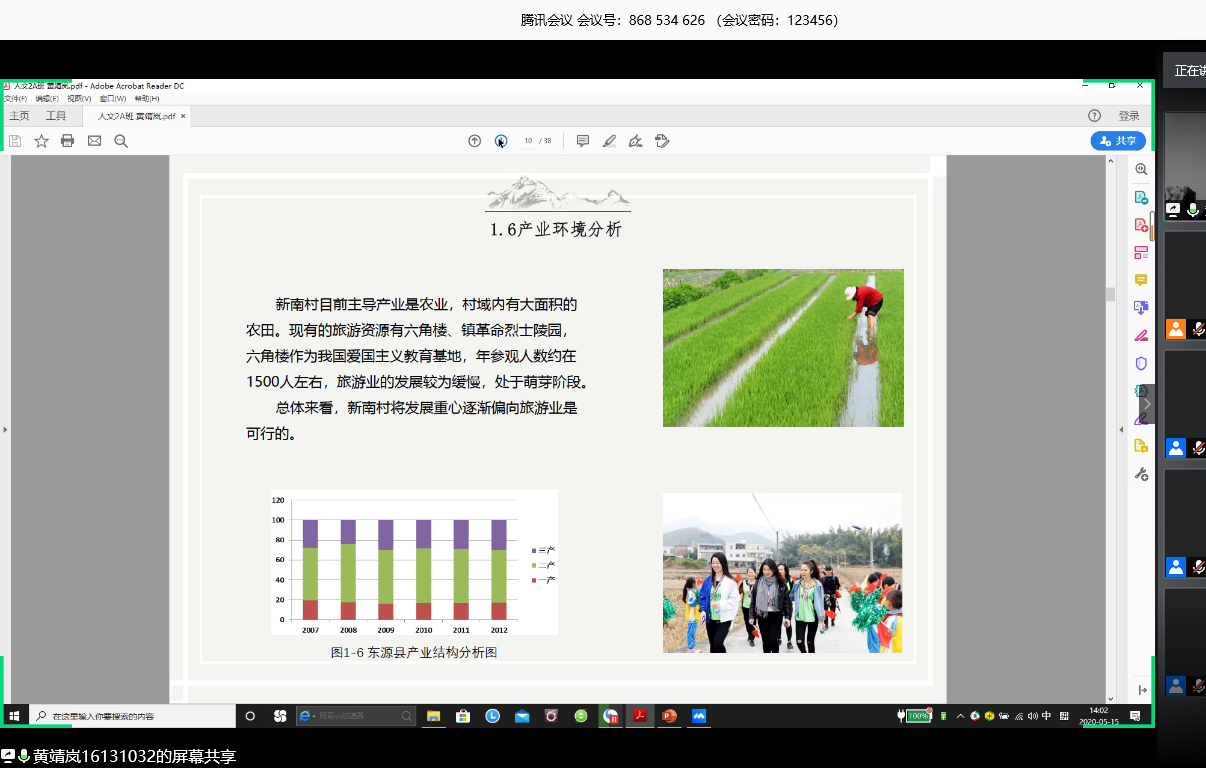Click the blue 共享 share button

tap(1118, 141)
